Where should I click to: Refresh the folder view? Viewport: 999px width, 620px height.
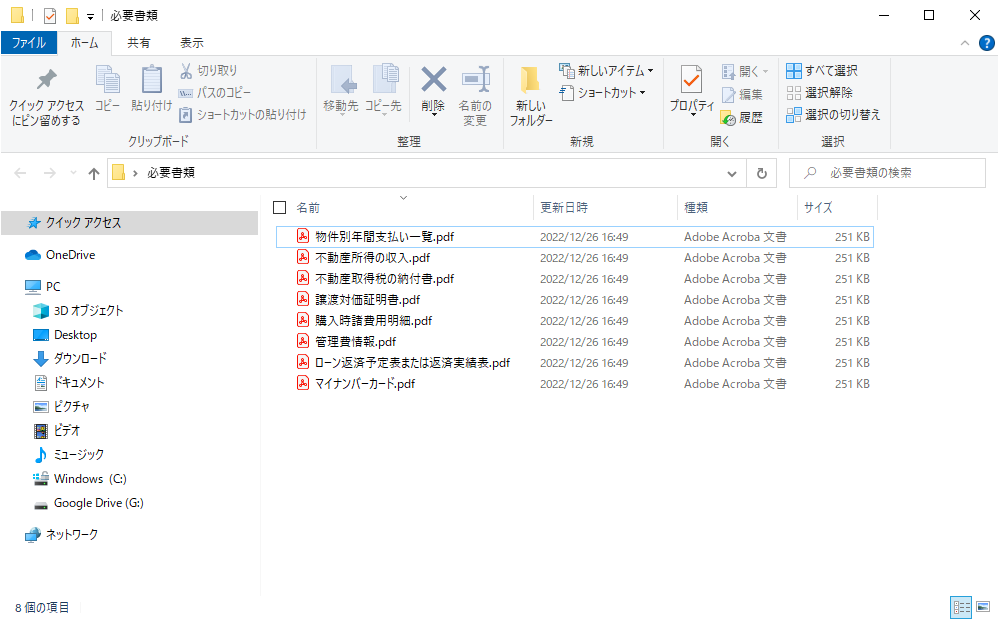click(x=761, y=173)
